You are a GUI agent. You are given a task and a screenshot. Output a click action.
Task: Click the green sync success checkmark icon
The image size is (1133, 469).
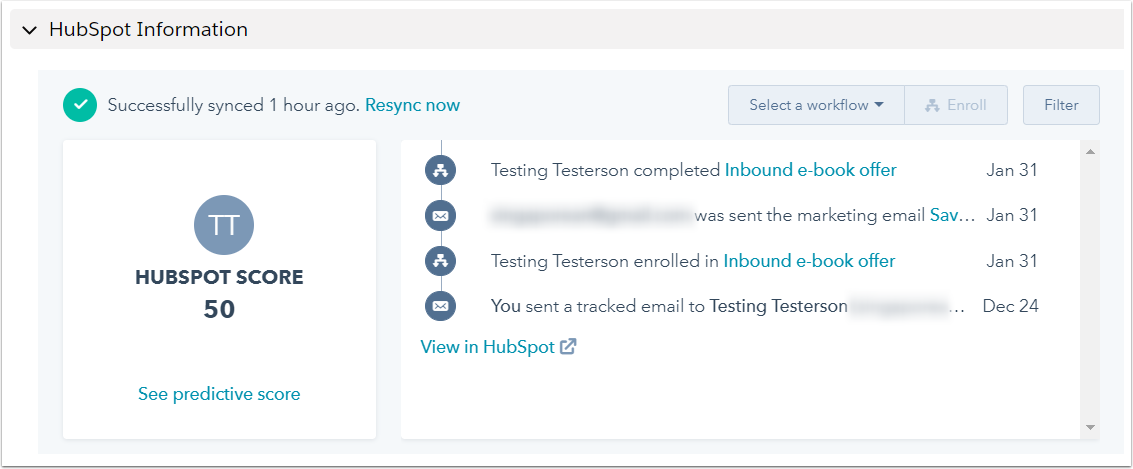pyautogui.click(x=80, y=105)
